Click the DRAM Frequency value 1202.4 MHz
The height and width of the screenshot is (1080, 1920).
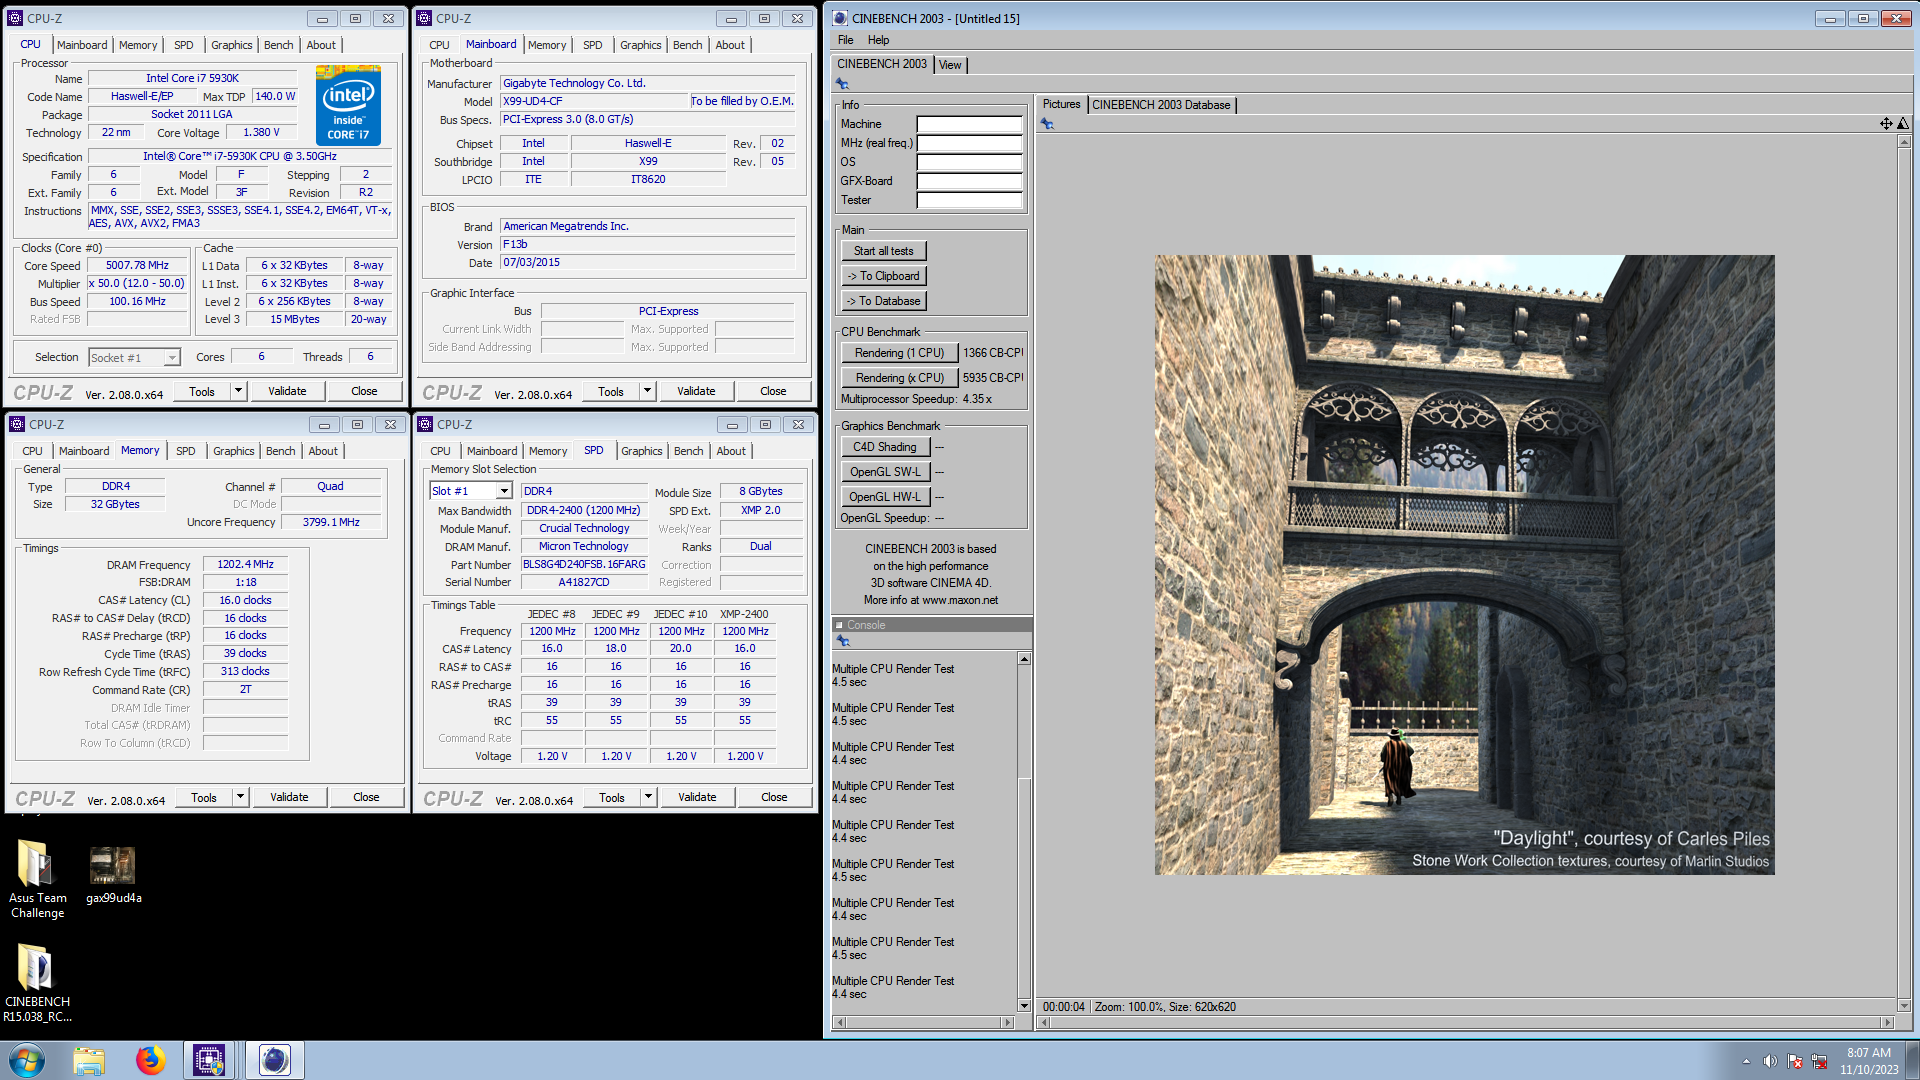[x=246, y=565]
